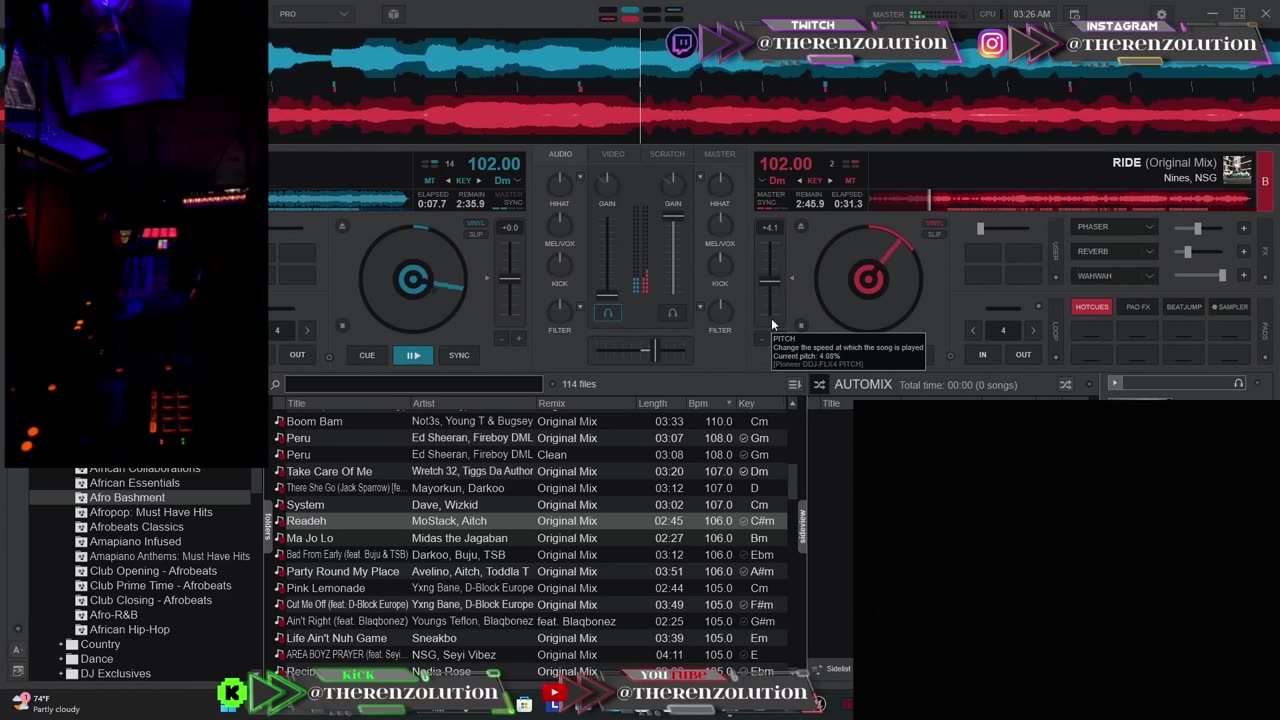The width and height of the screenshot is (1280, 720).
Task: Click left deck volume fader
Action: pyautogui.click(x=607, y=294)
